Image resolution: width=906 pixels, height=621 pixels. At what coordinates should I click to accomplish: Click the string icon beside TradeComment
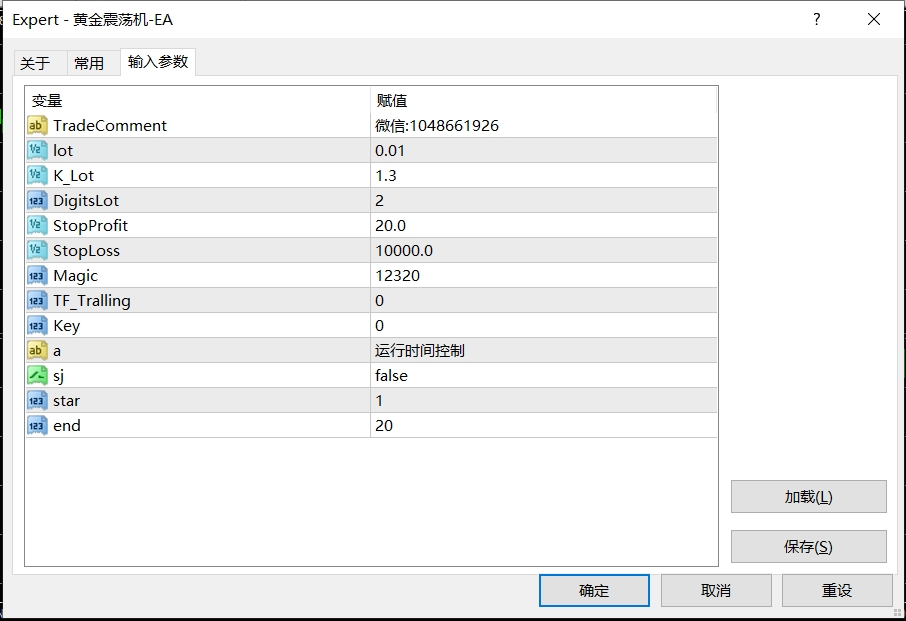pos(37,125)
